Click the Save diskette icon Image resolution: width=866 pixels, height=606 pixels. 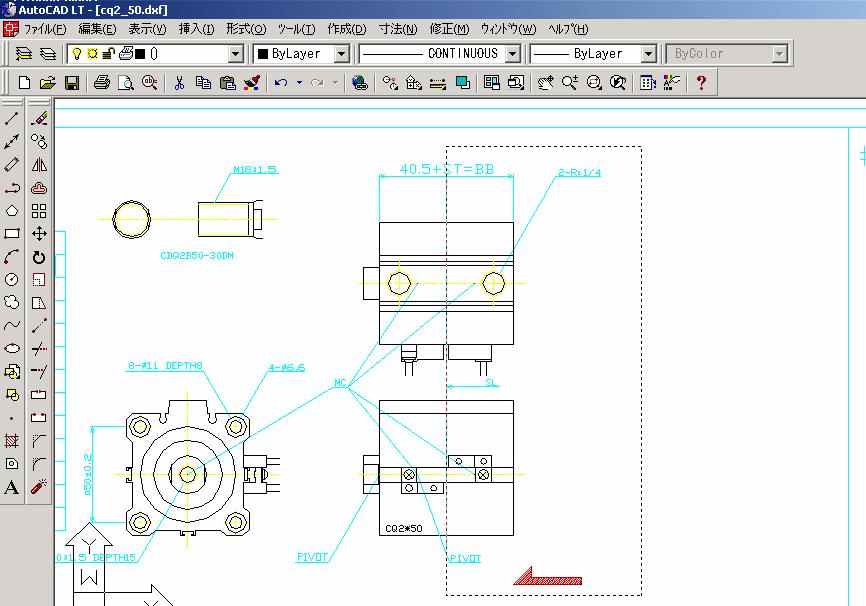(72, 83)
